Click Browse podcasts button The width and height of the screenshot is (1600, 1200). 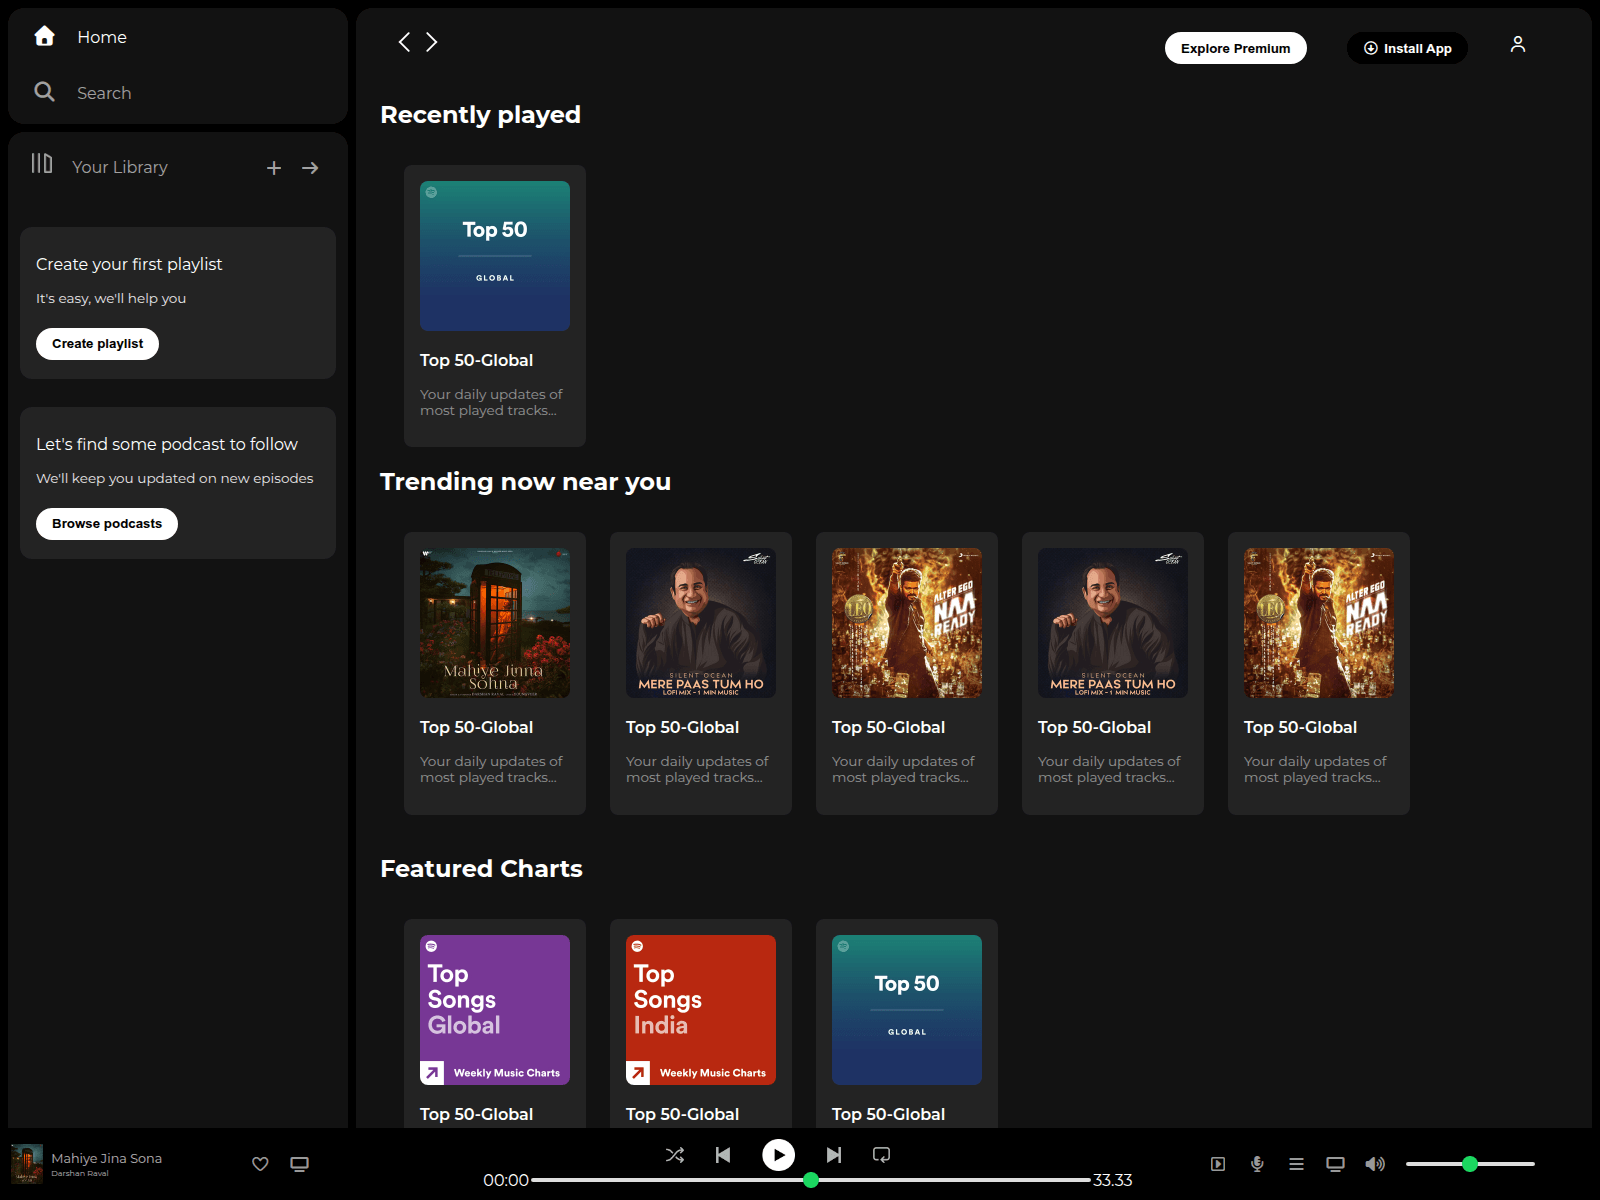tap(107, 524)
